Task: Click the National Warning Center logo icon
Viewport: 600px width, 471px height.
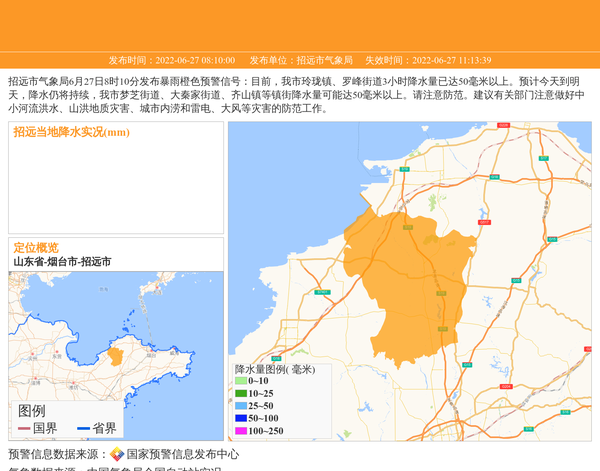Action: 117,454
